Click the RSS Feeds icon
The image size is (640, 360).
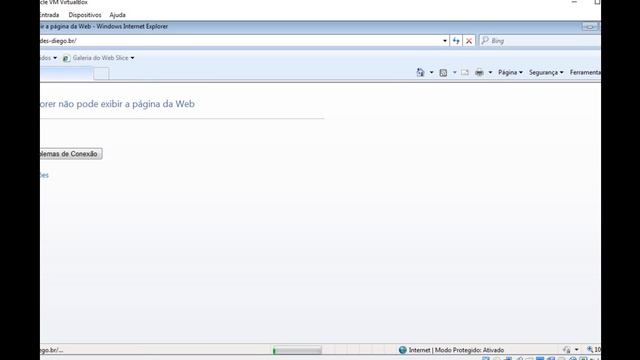point(443,73)
